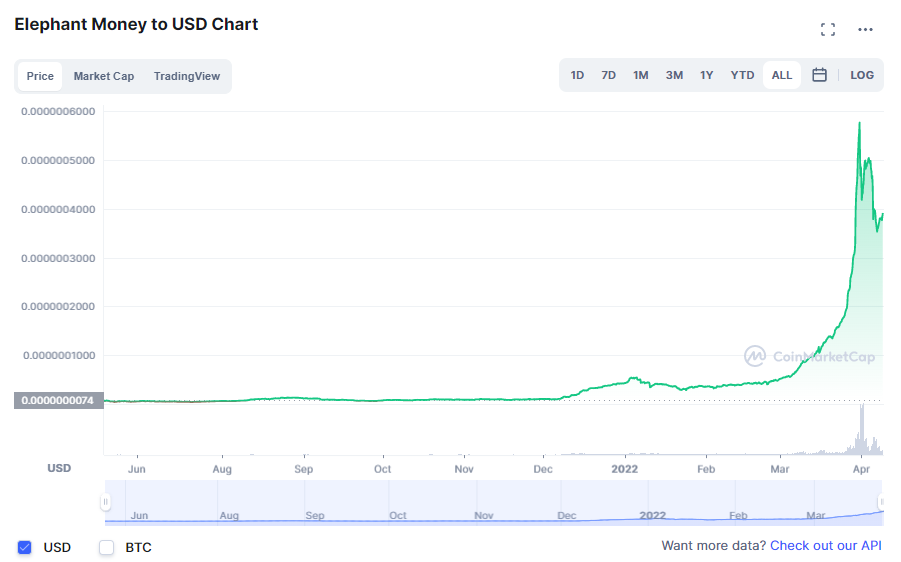Switch to the TradingView tab
Screen dimensions: 901x562
187,76
